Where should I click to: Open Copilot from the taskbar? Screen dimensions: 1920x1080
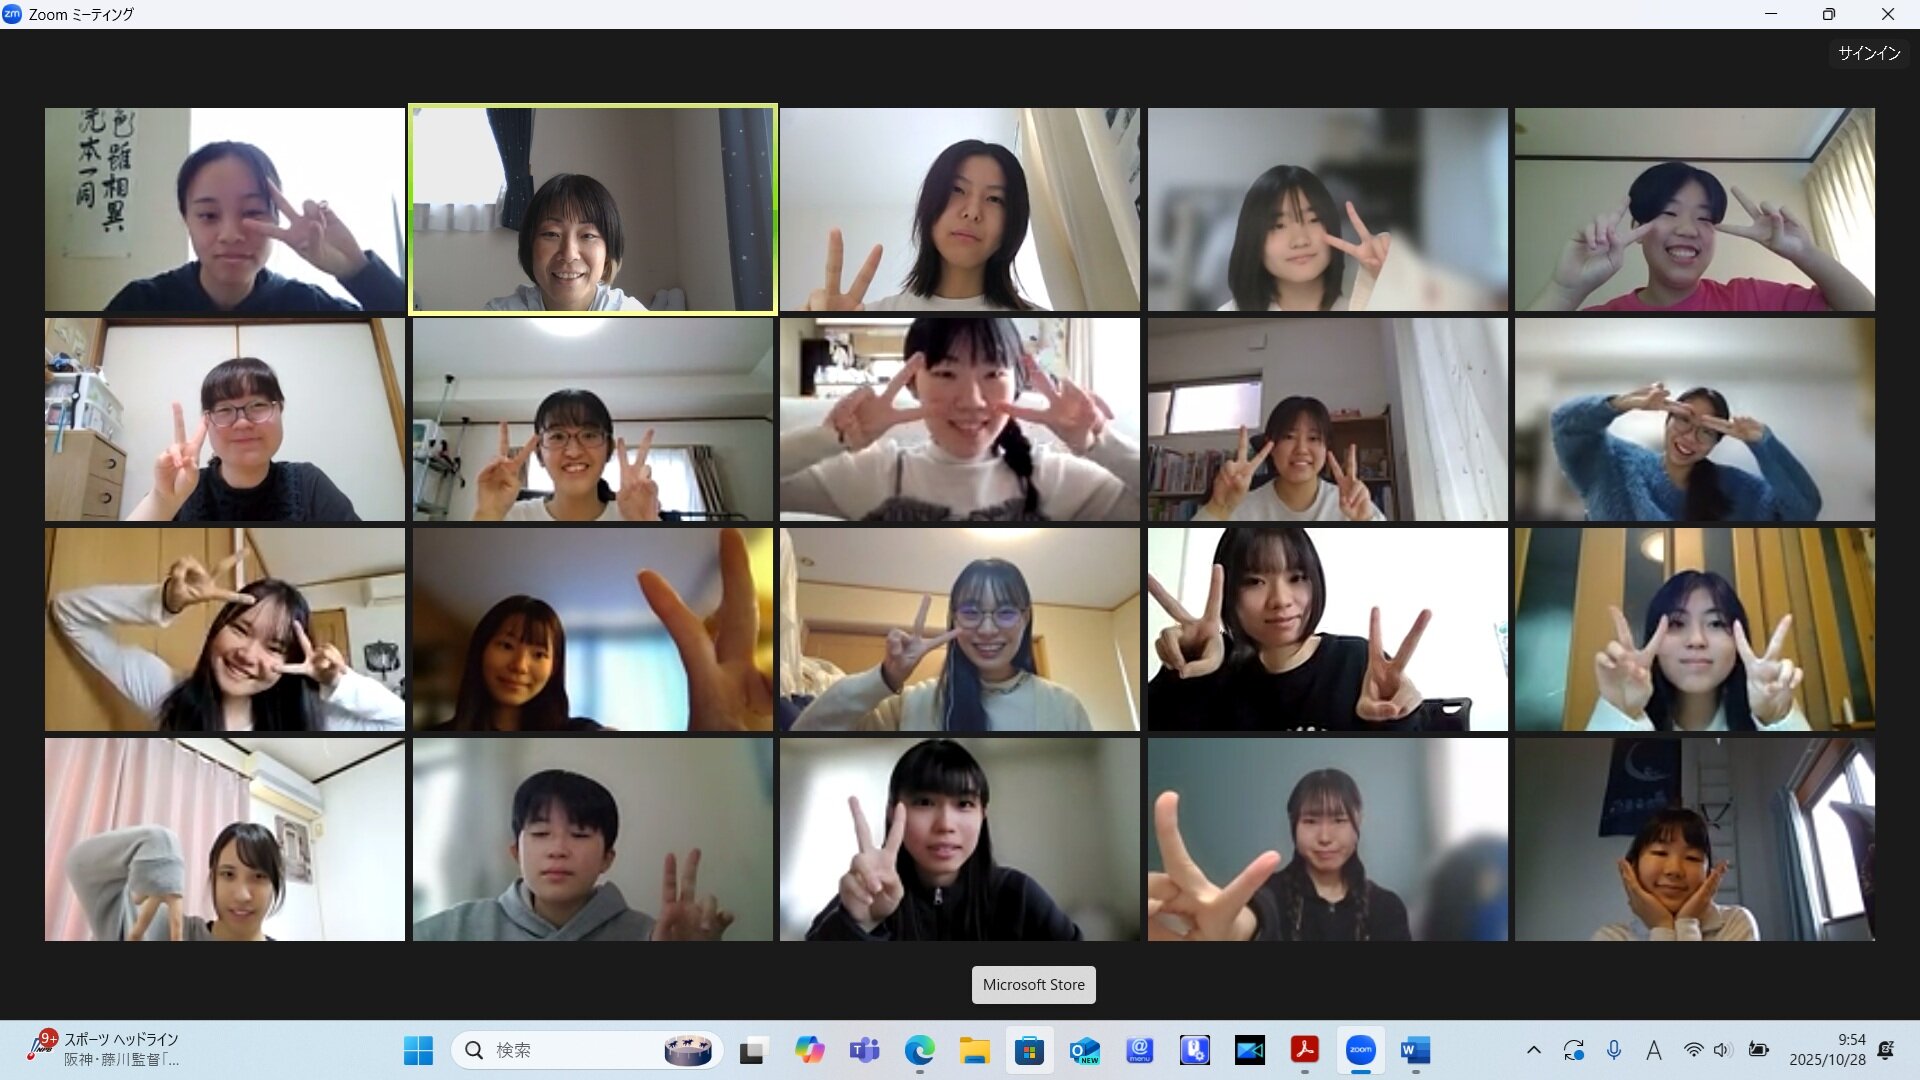[x=809, y=1050]
